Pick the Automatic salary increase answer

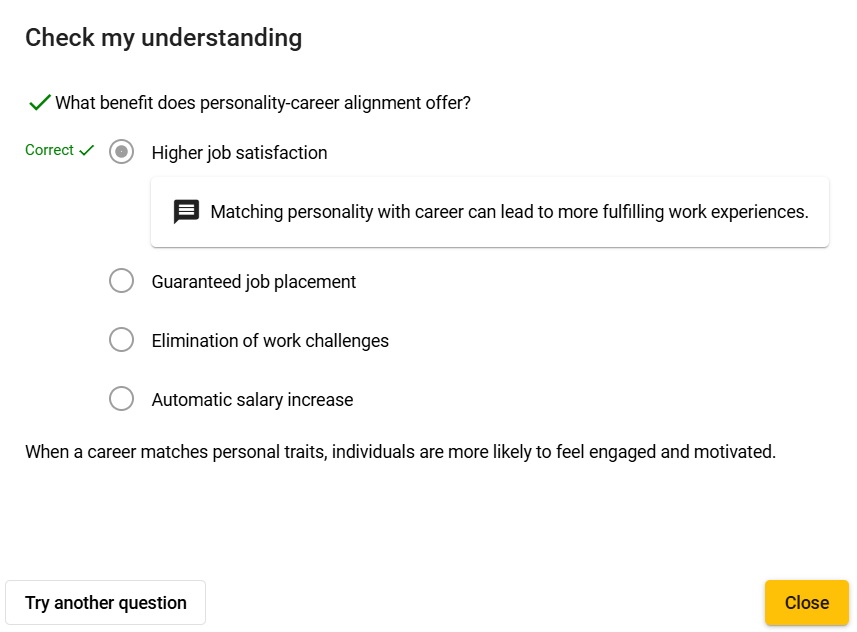tap(121, 398)
